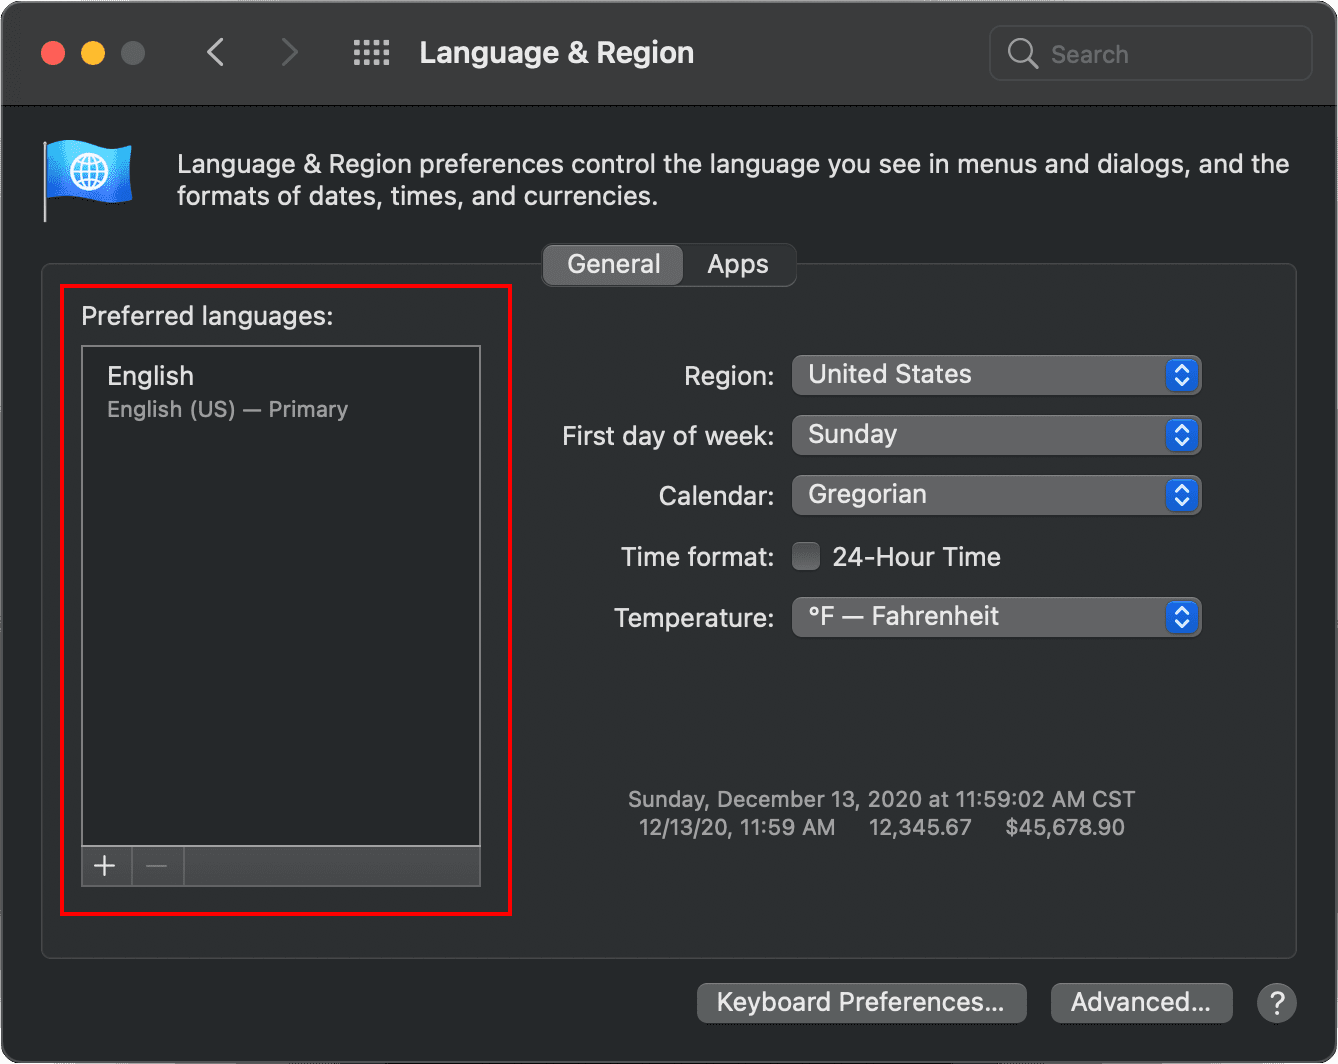Show all preferences grid icon
1338x1064 pixels.
[372, 53]
